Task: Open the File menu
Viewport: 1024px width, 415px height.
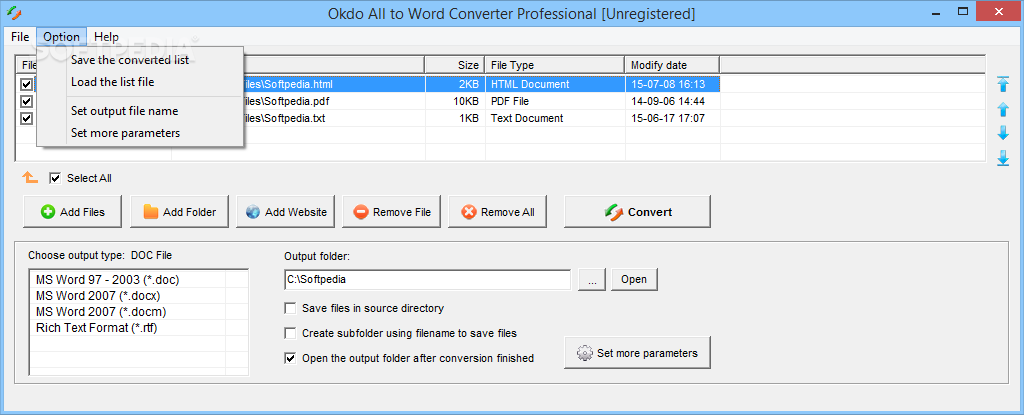Action: pos(20,37)
